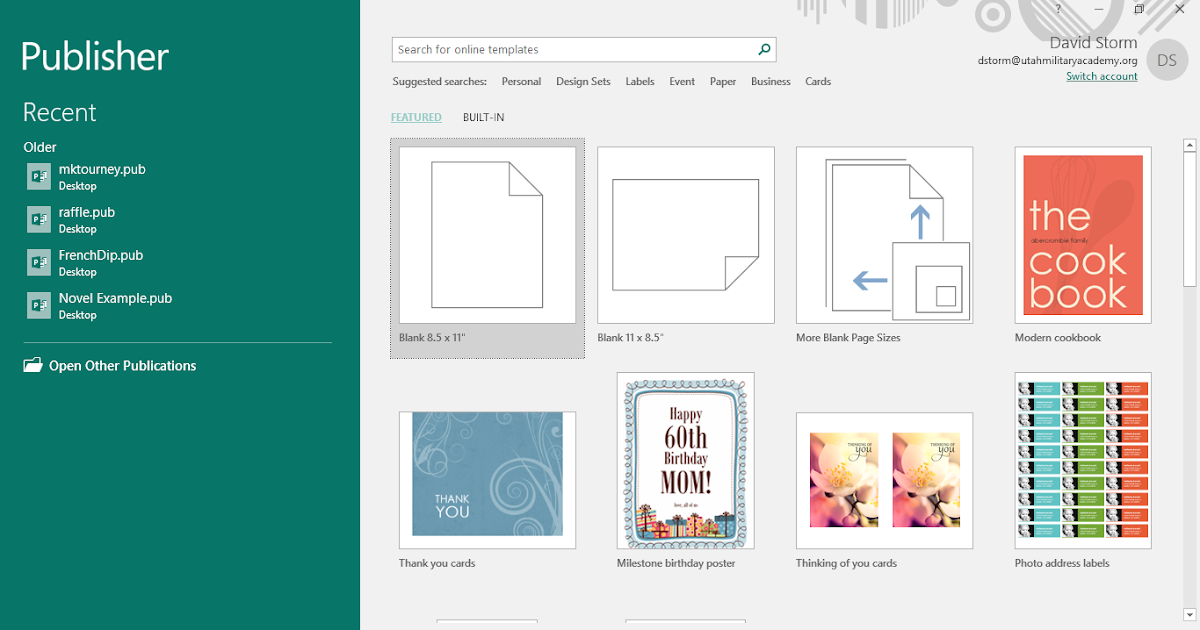Select the FEATURED templates tab
This screenshot has height=630, width=1200.
point(416,117)
